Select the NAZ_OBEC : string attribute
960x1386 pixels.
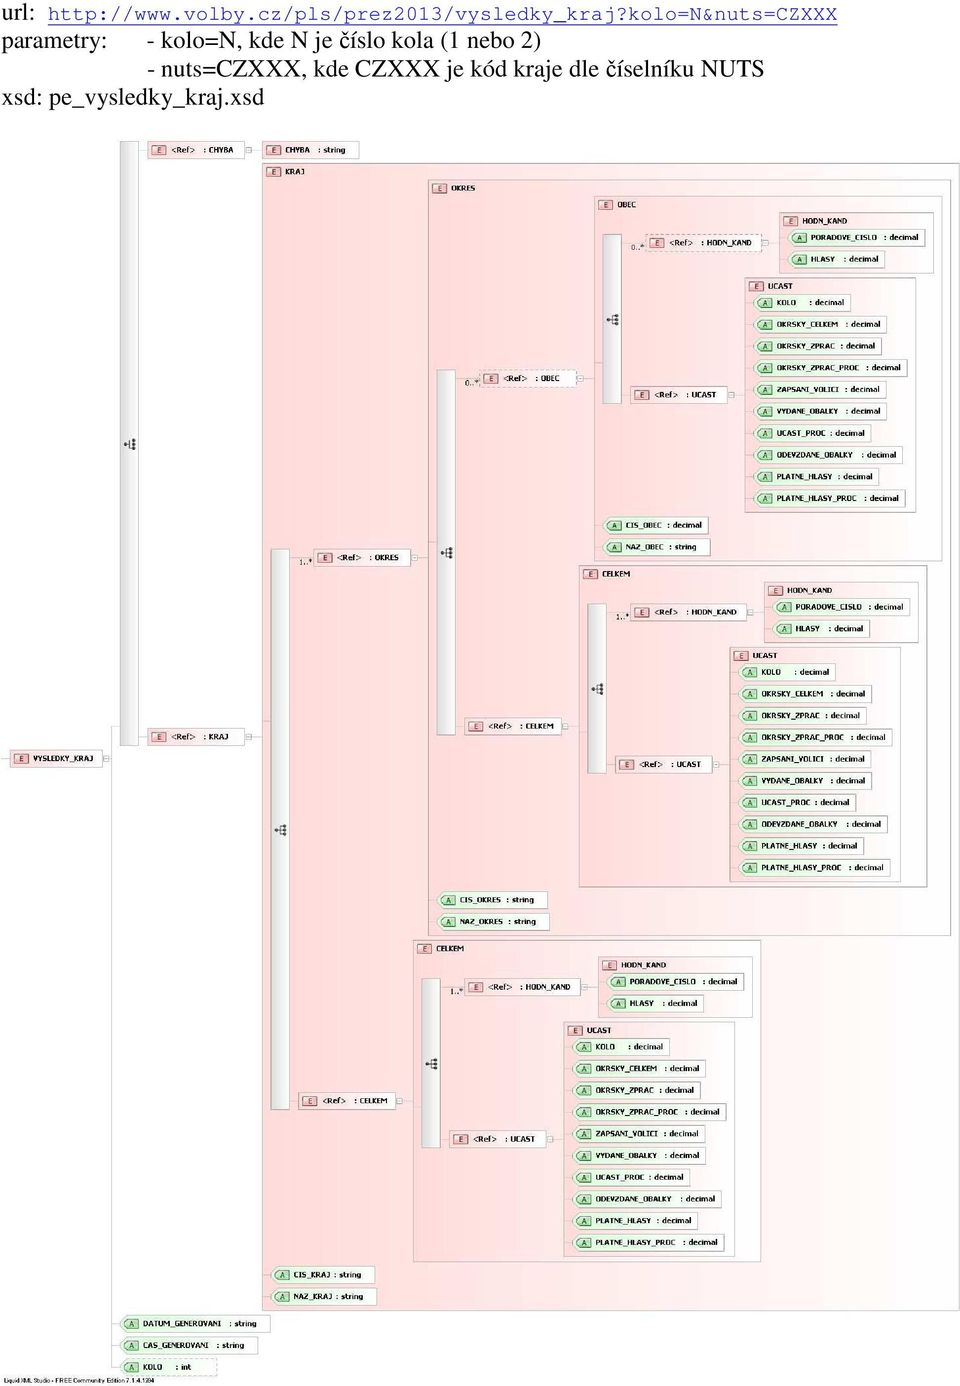pyautogui.click(x=656, y=547)
